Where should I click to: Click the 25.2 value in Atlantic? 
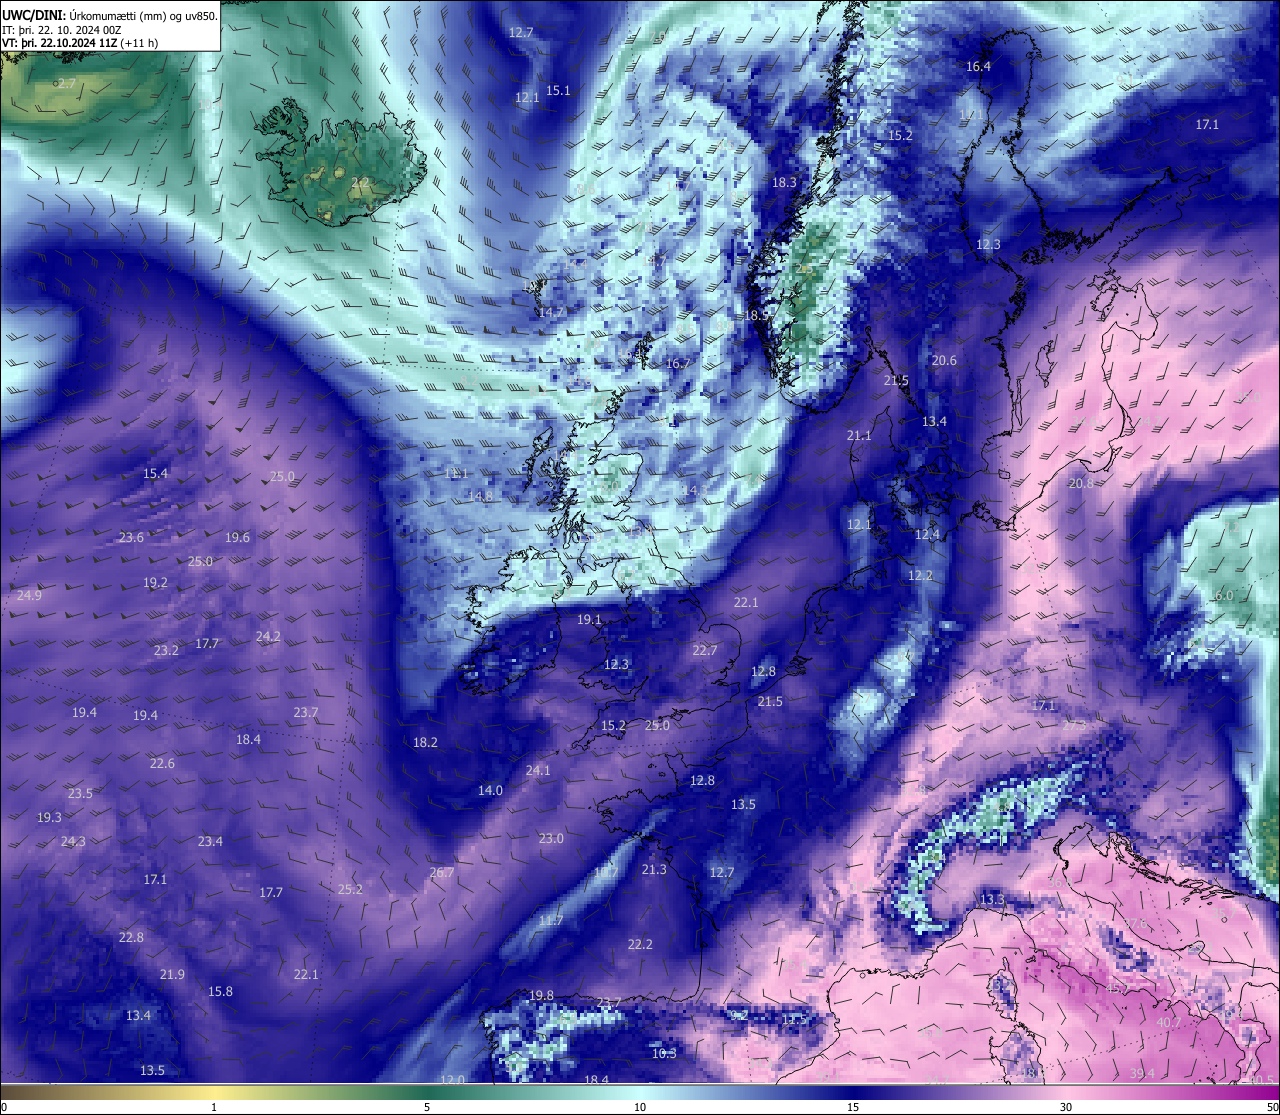click(350, 889)
